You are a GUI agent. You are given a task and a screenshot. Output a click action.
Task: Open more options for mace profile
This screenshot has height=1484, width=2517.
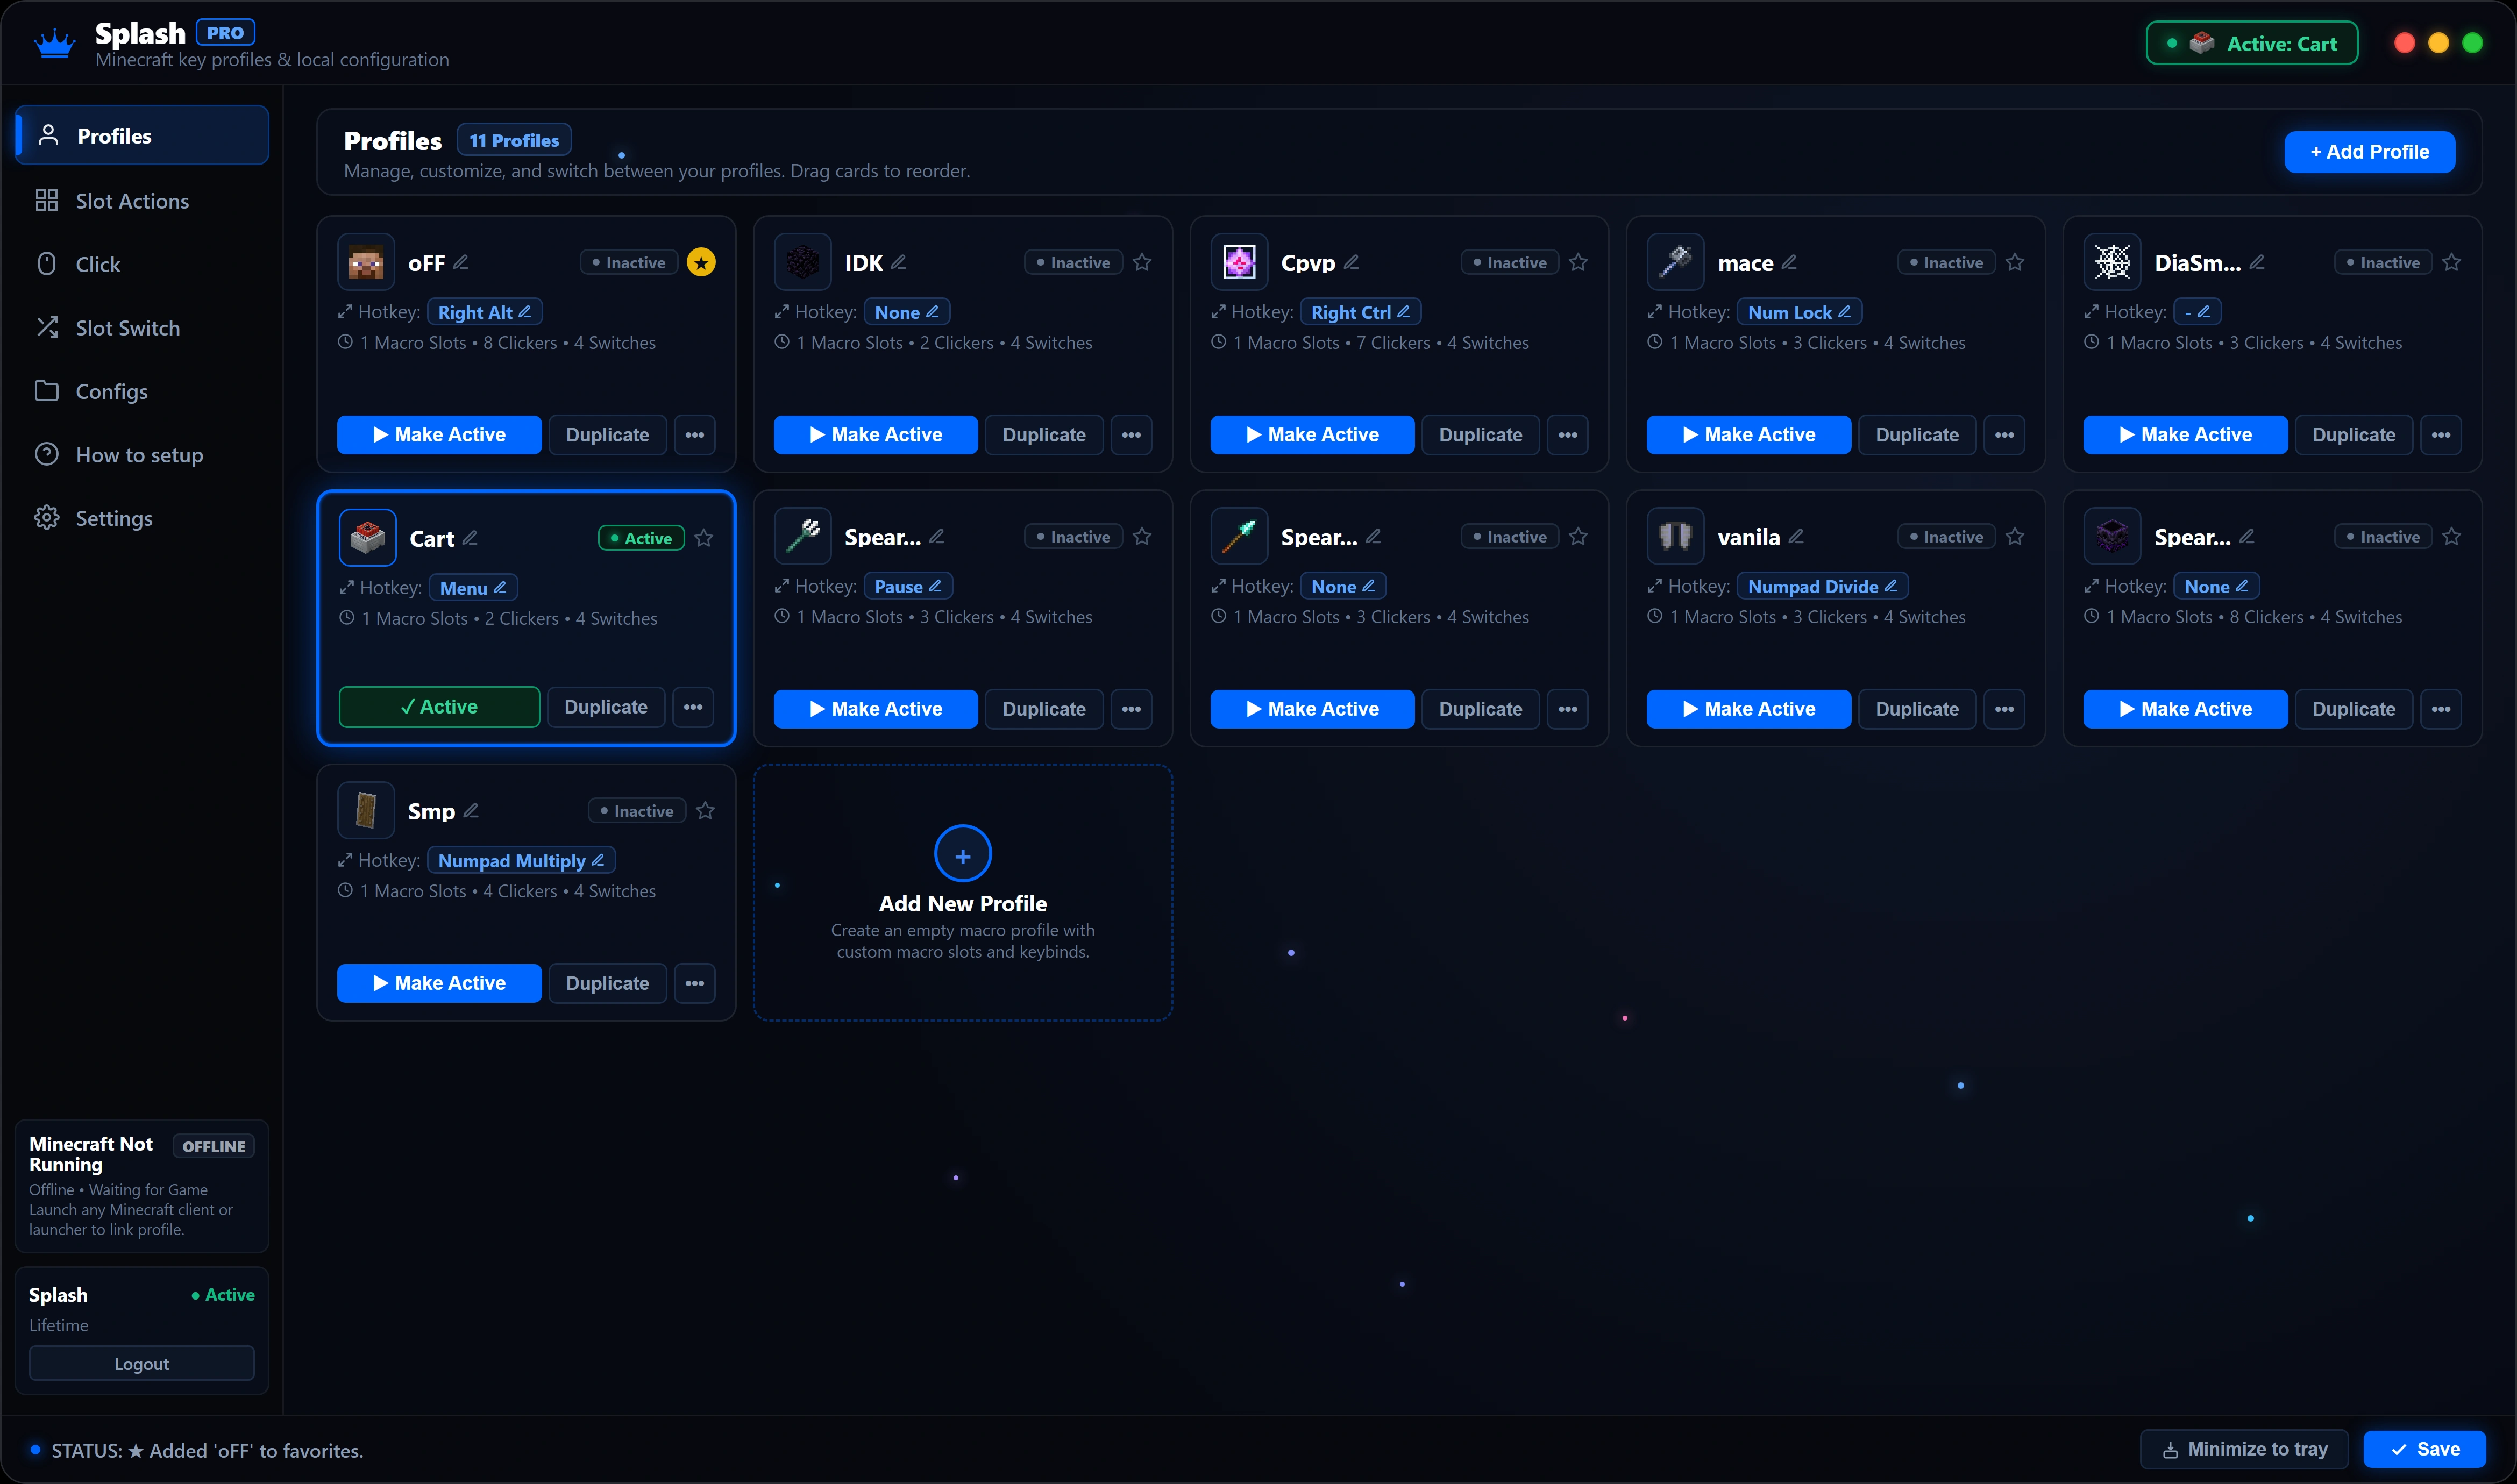pyautogui.click(x=2004, y=435)
